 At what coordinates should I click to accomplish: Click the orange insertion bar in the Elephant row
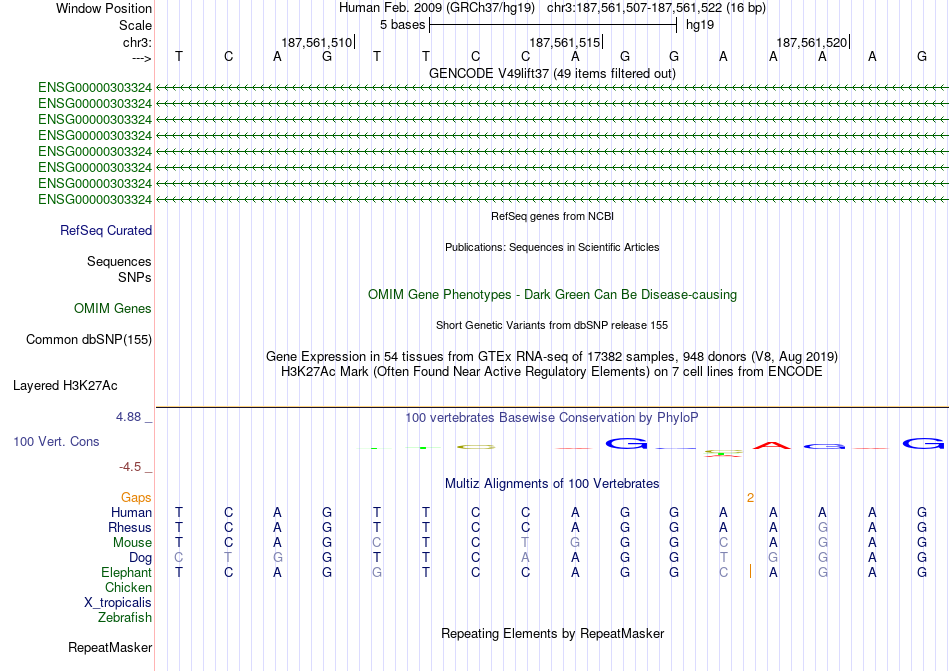pos(750,571)
